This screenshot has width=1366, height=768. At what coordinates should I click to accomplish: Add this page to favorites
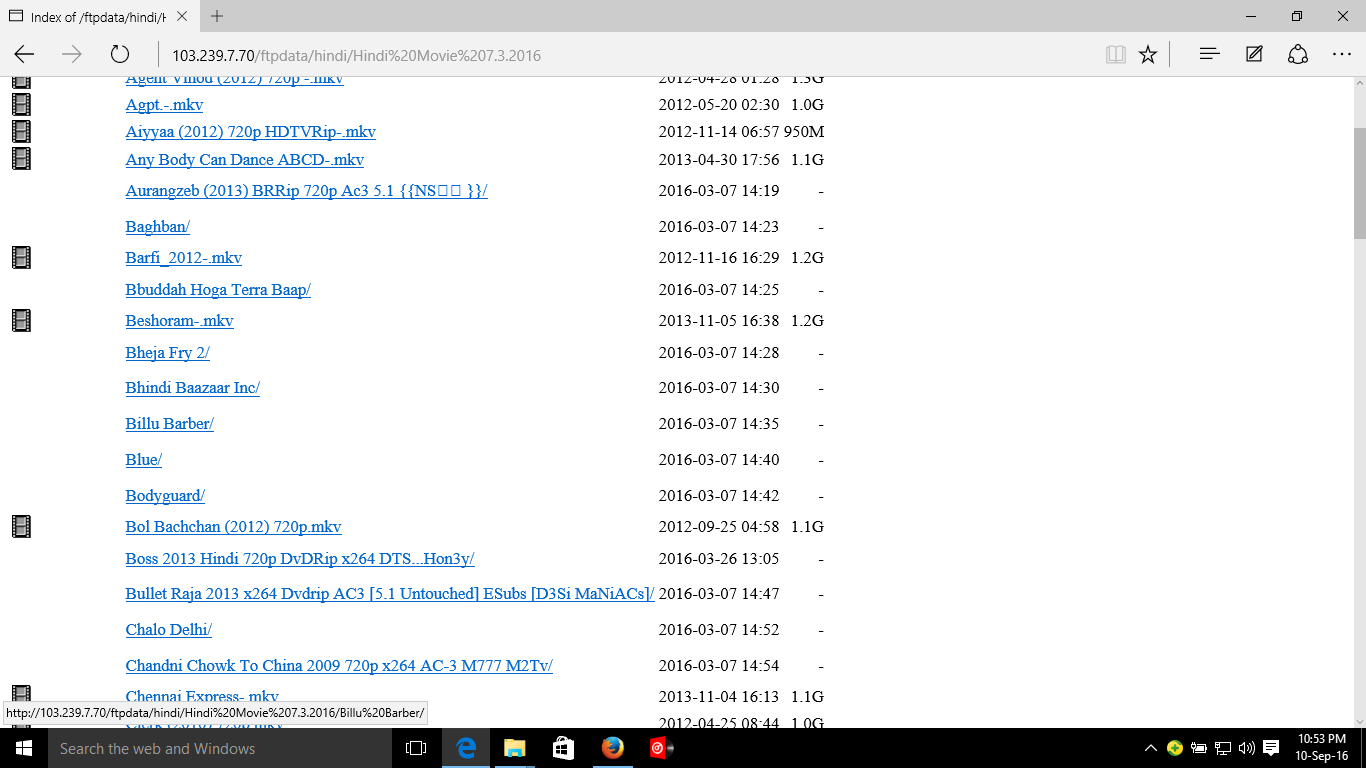[1148, 55]
